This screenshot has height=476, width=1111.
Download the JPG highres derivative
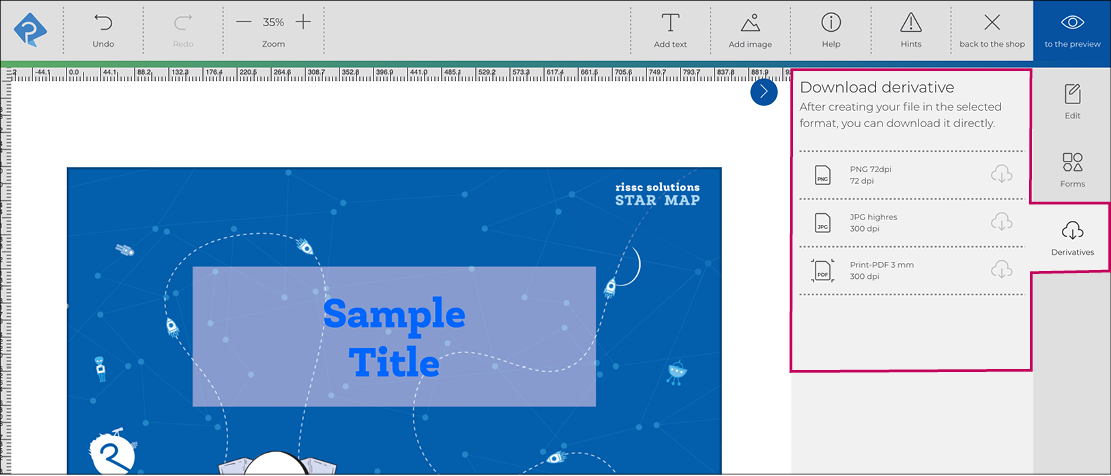(1001, 222)
